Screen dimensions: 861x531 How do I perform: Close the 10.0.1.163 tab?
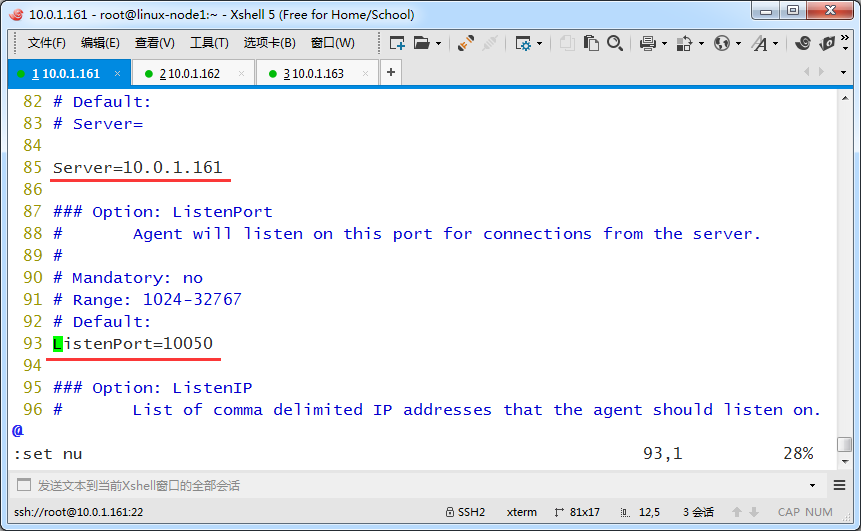(365, 74)
